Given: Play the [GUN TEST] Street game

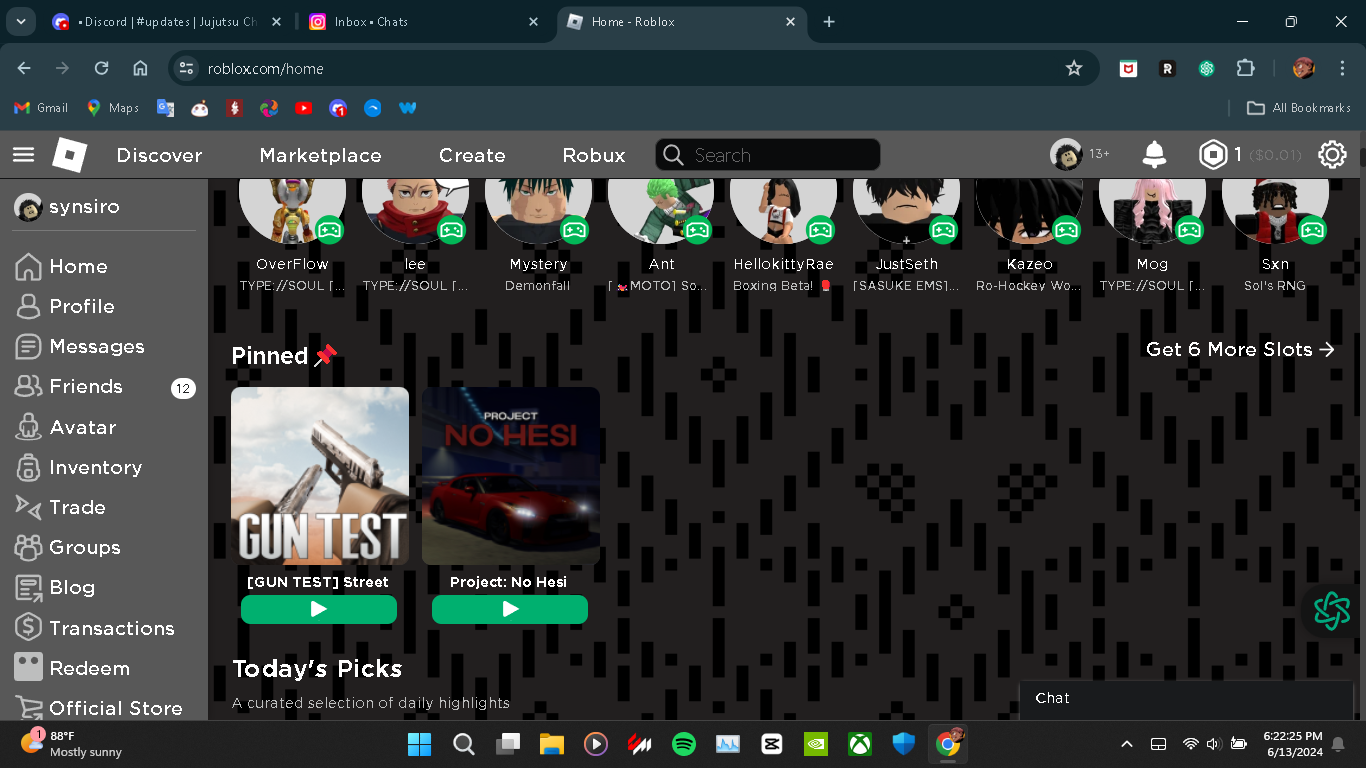Looking at the screenshot, I should [319, 609].
